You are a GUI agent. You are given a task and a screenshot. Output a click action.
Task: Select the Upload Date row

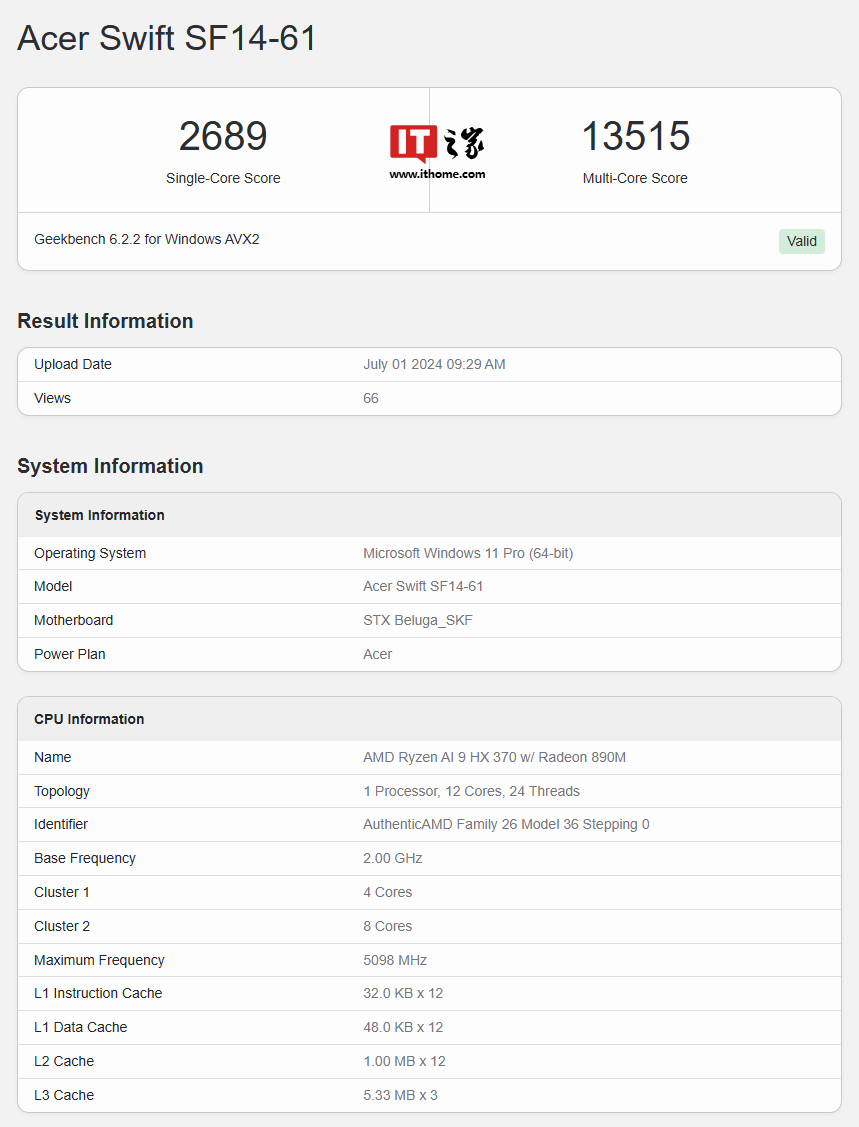pos(434,364)
